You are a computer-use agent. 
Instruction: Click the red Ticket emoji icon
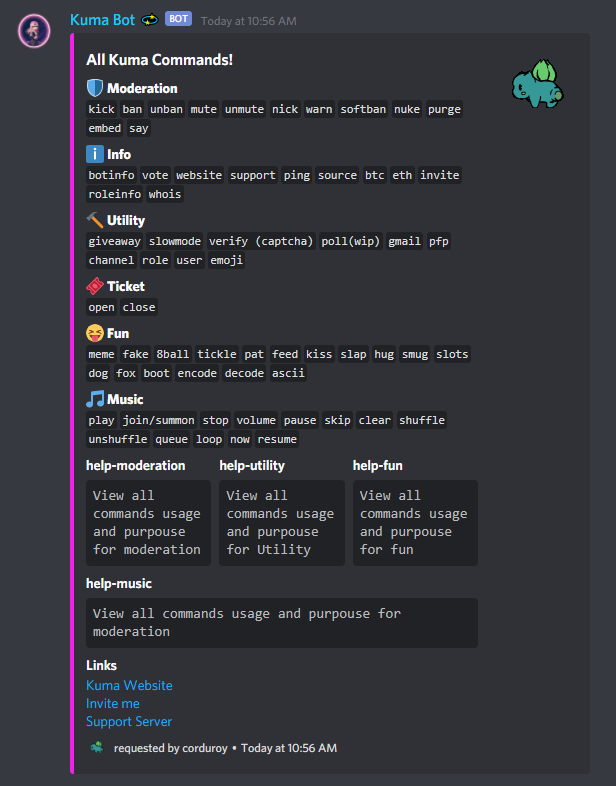point(95,286)
